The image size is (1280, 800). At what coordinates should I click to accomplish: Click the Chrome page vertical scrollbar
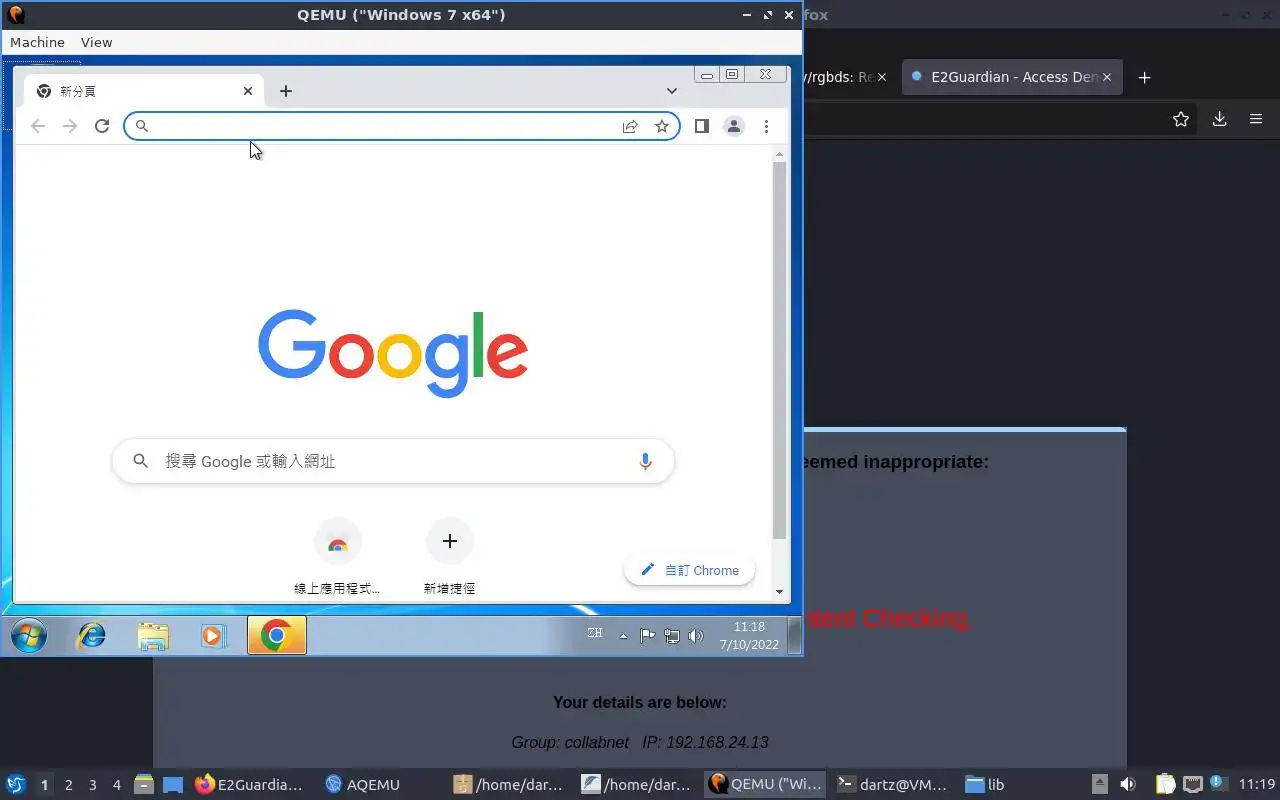(x=780, y=350)
